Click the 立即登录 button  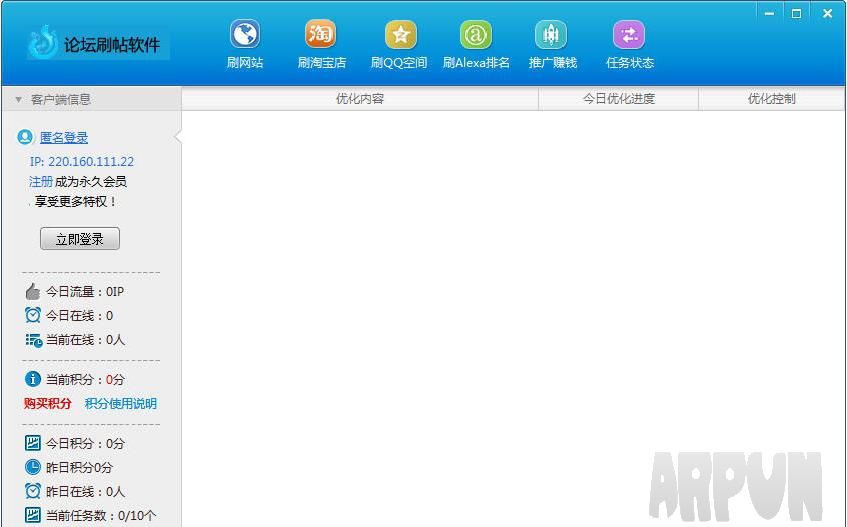pos(80,239)
